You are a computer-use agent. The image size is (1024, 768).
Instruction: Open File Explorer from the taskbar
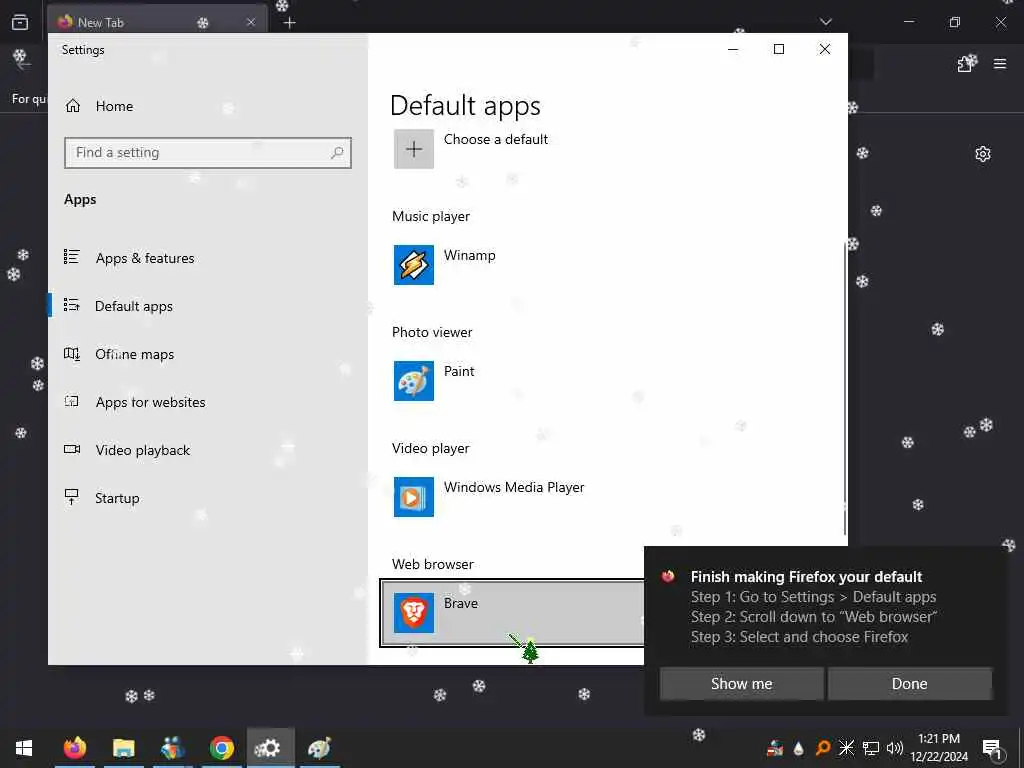point(123,748)
